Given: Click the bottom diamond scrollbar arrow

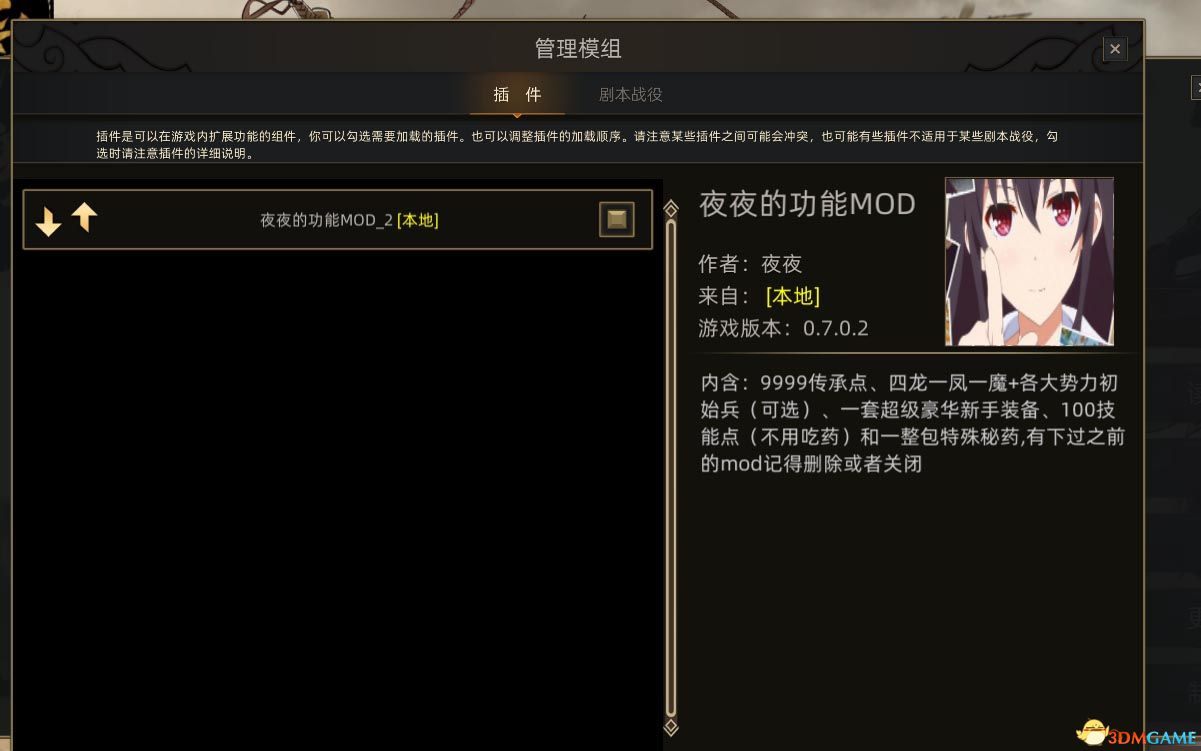Looking at the screenshot, I should coord(671,727).
